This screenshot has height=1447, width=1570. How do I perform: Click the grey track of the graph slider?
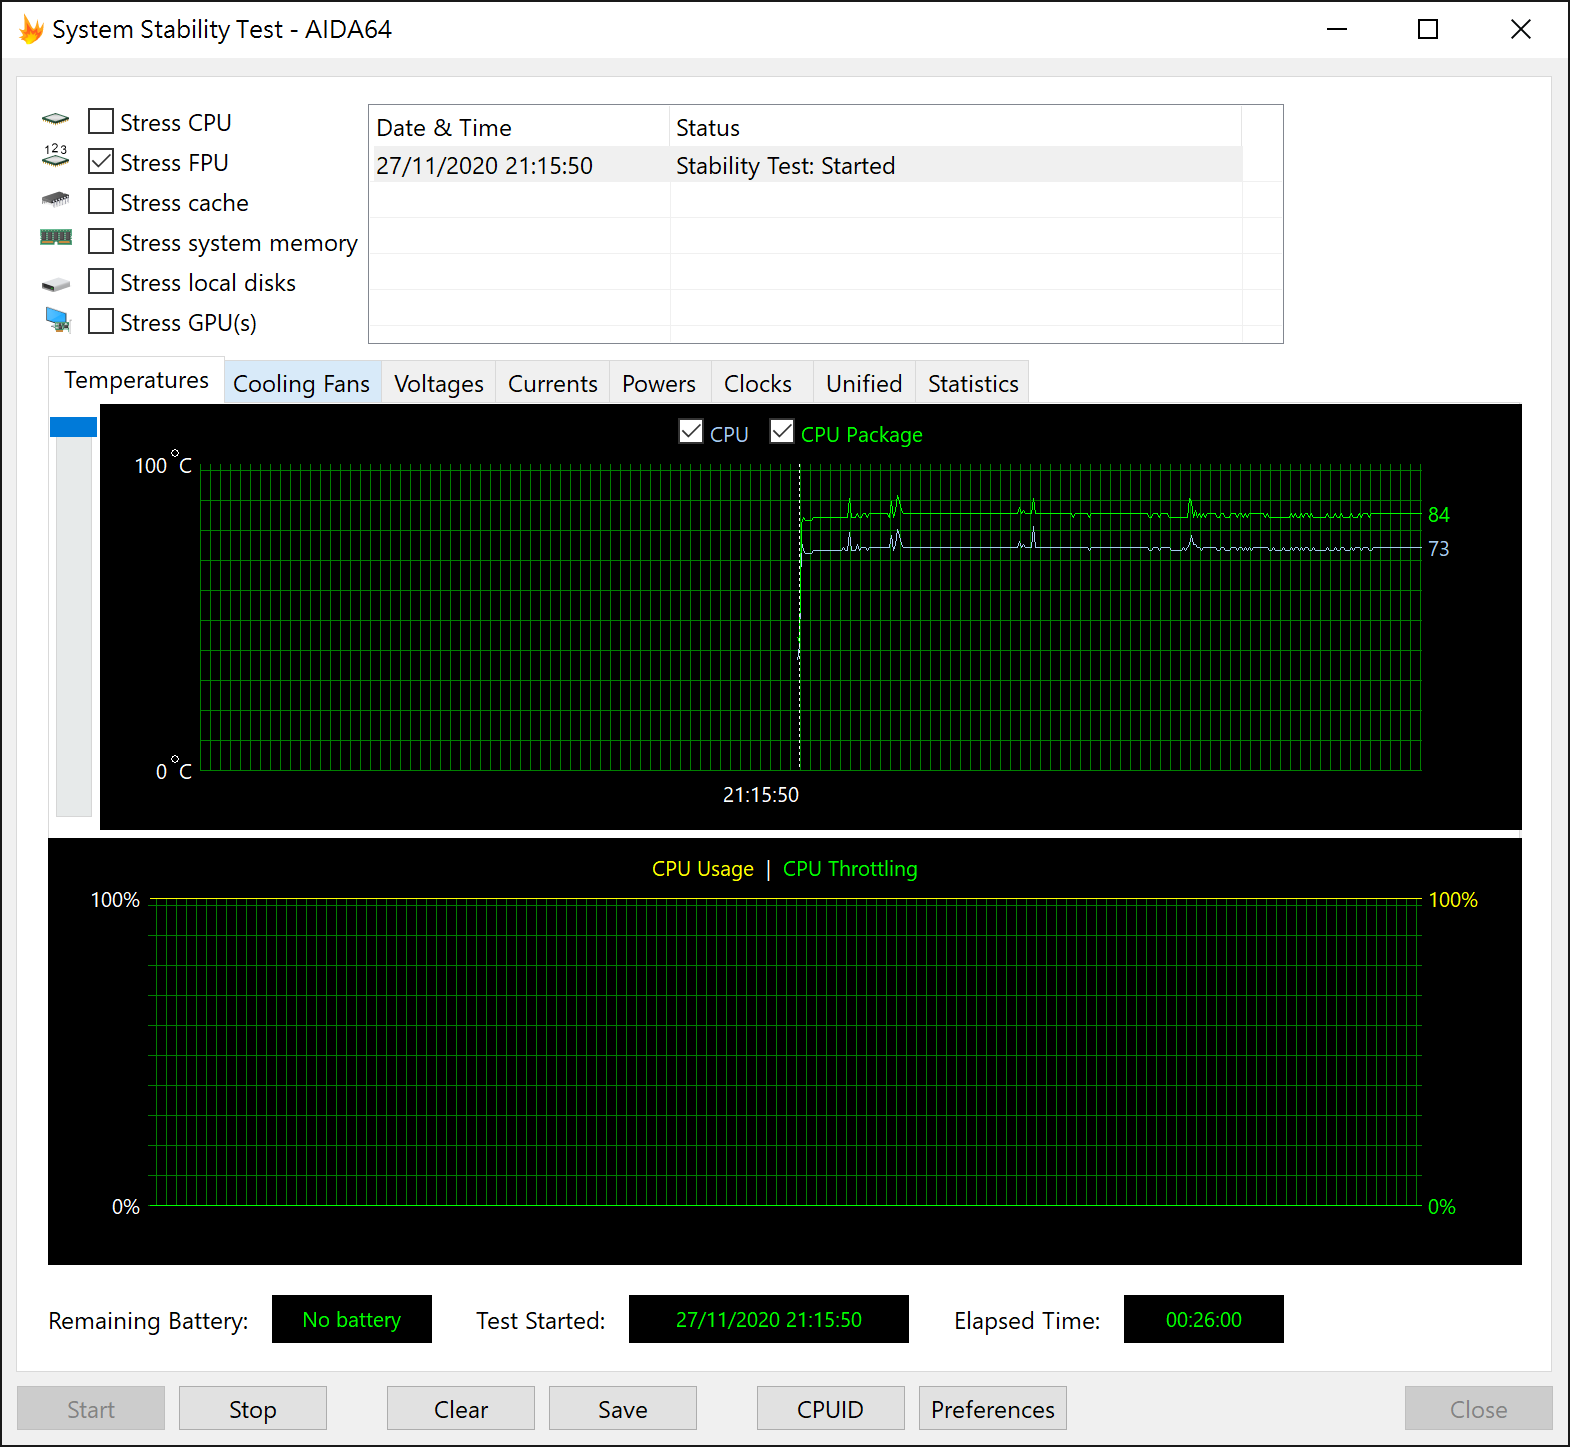[x=74, y=626]
